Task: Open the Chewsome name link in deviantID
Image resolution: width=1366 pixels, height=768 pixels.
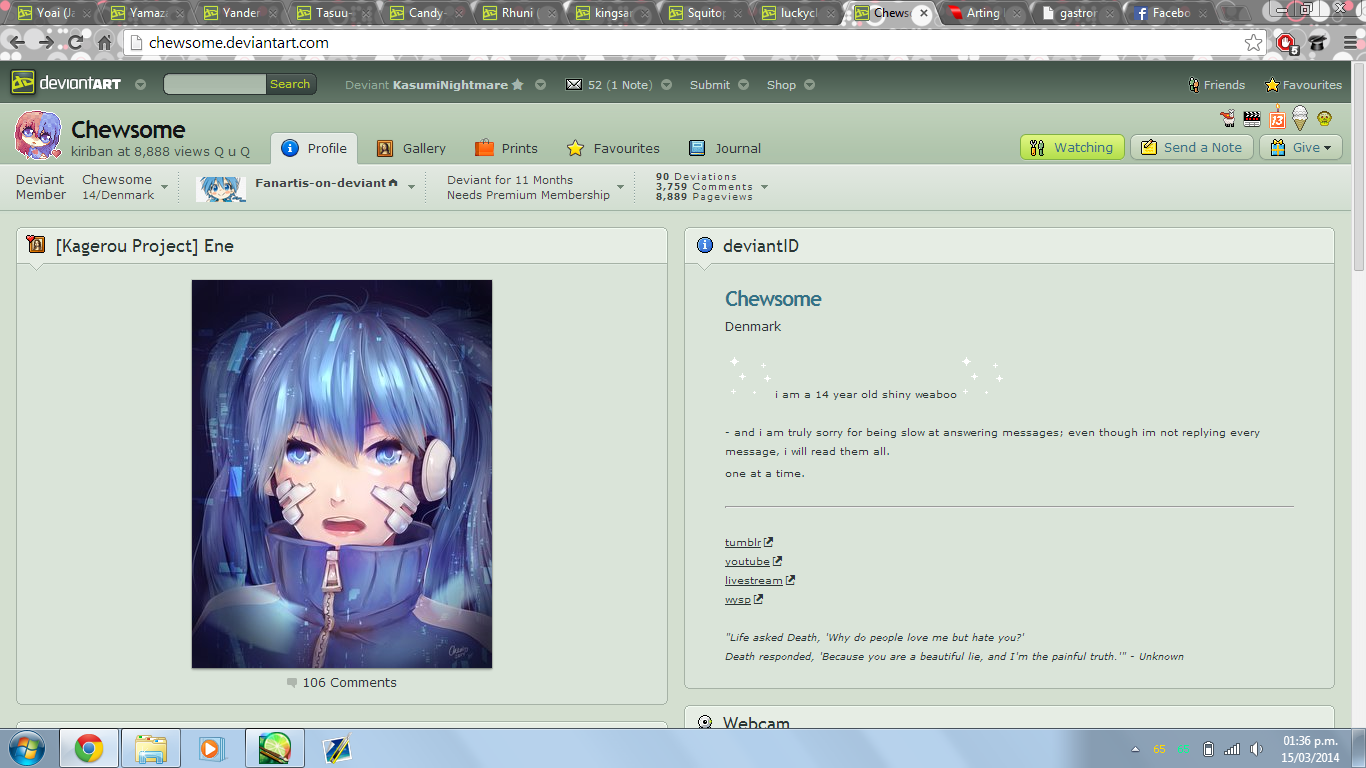Action: point(773,299)
